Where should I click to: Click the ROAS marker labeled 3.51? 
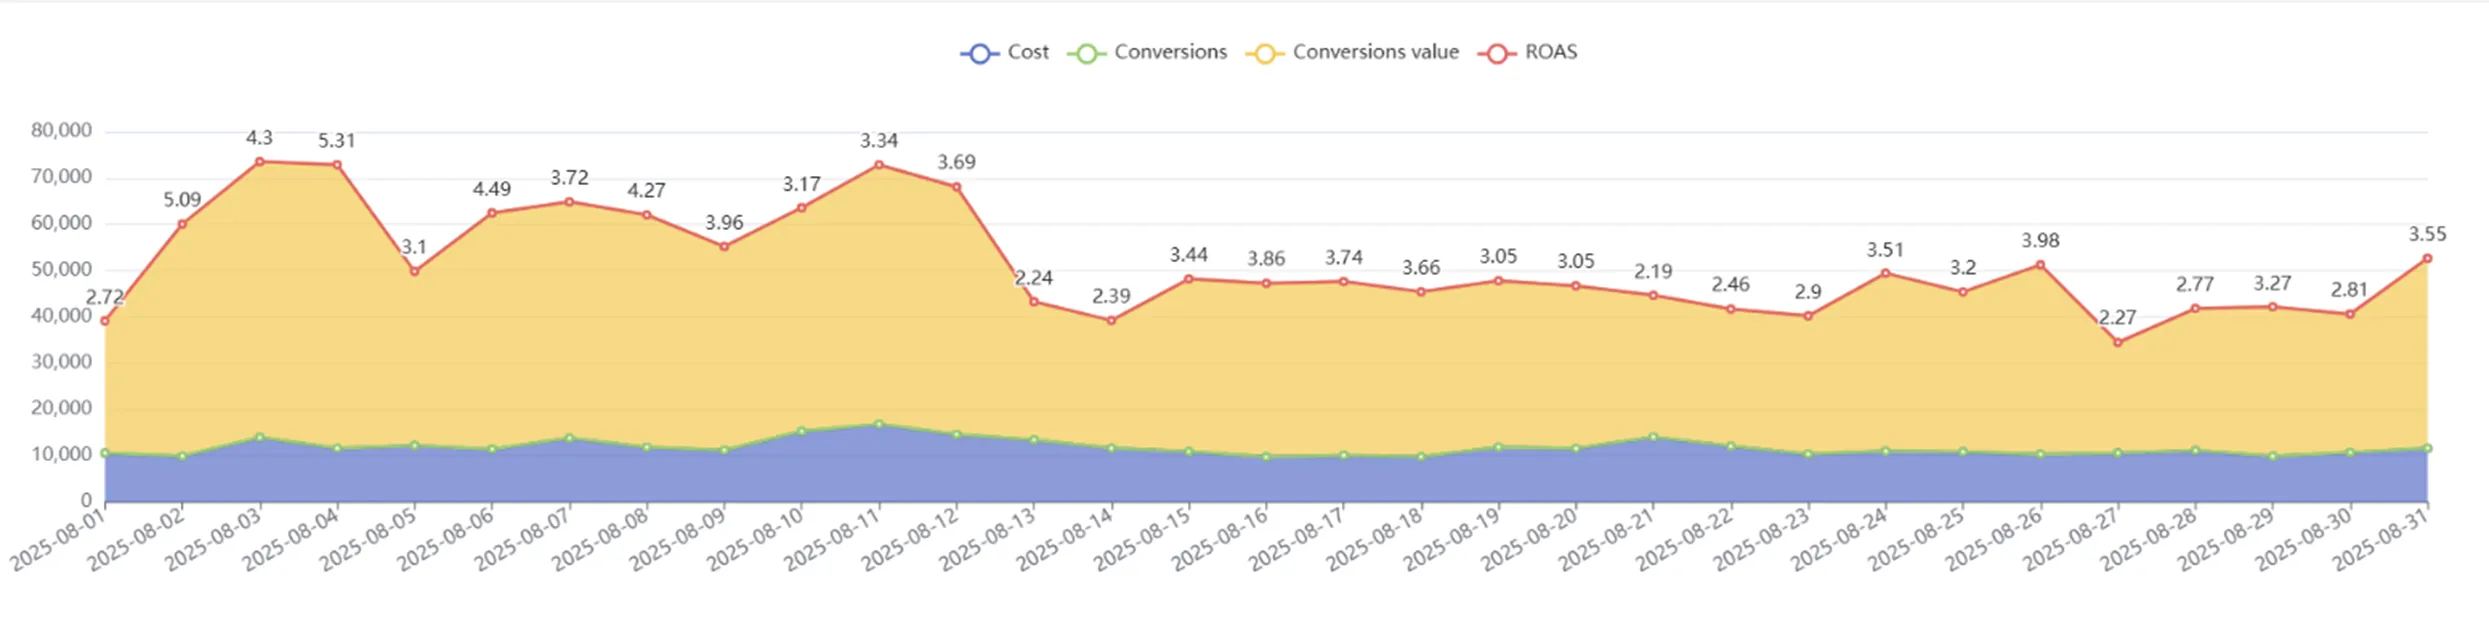tap(1885, 273)
